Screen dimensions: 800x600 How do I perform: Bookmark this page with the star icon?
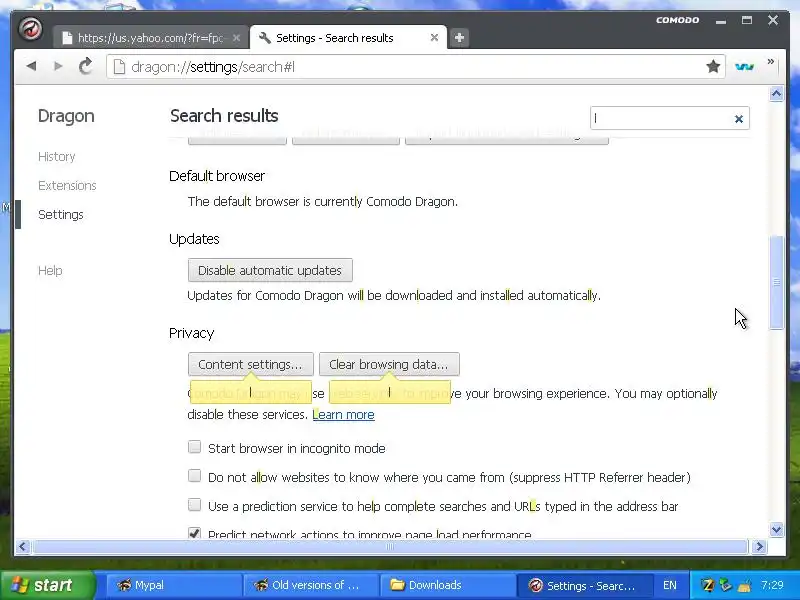point(713,66)
